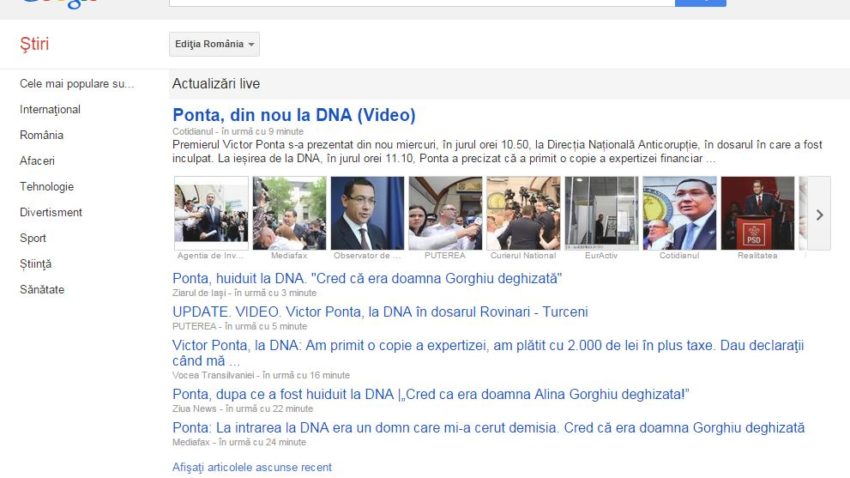Screen dimensions: 850x478
Task: Click source text PUTEREA - în urmă cu 5 minute
Action: pos(240,326)
